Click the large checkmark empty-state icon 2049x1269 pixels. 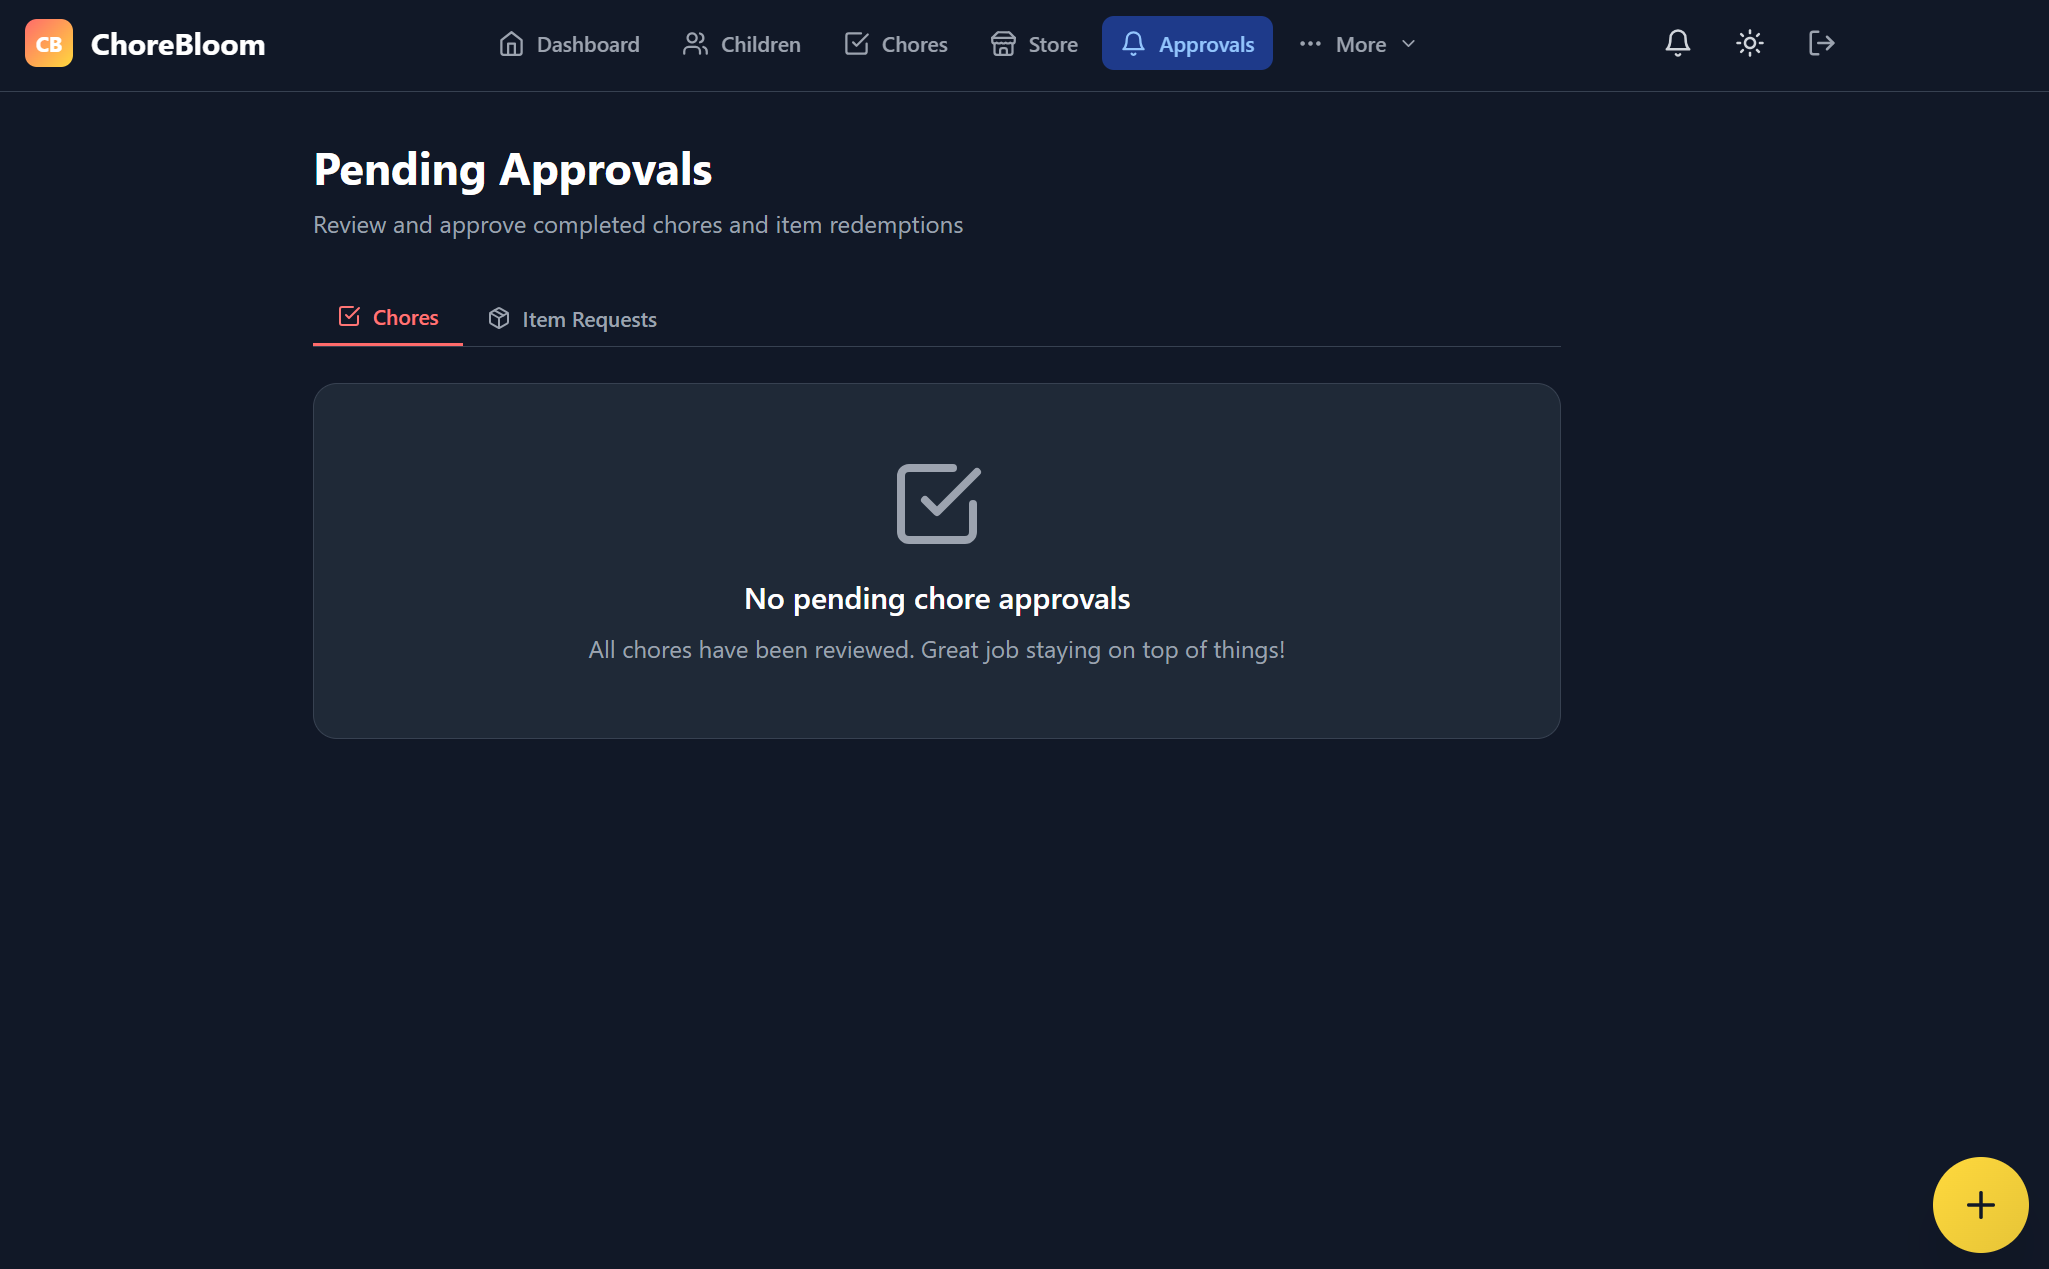(937, 503)
